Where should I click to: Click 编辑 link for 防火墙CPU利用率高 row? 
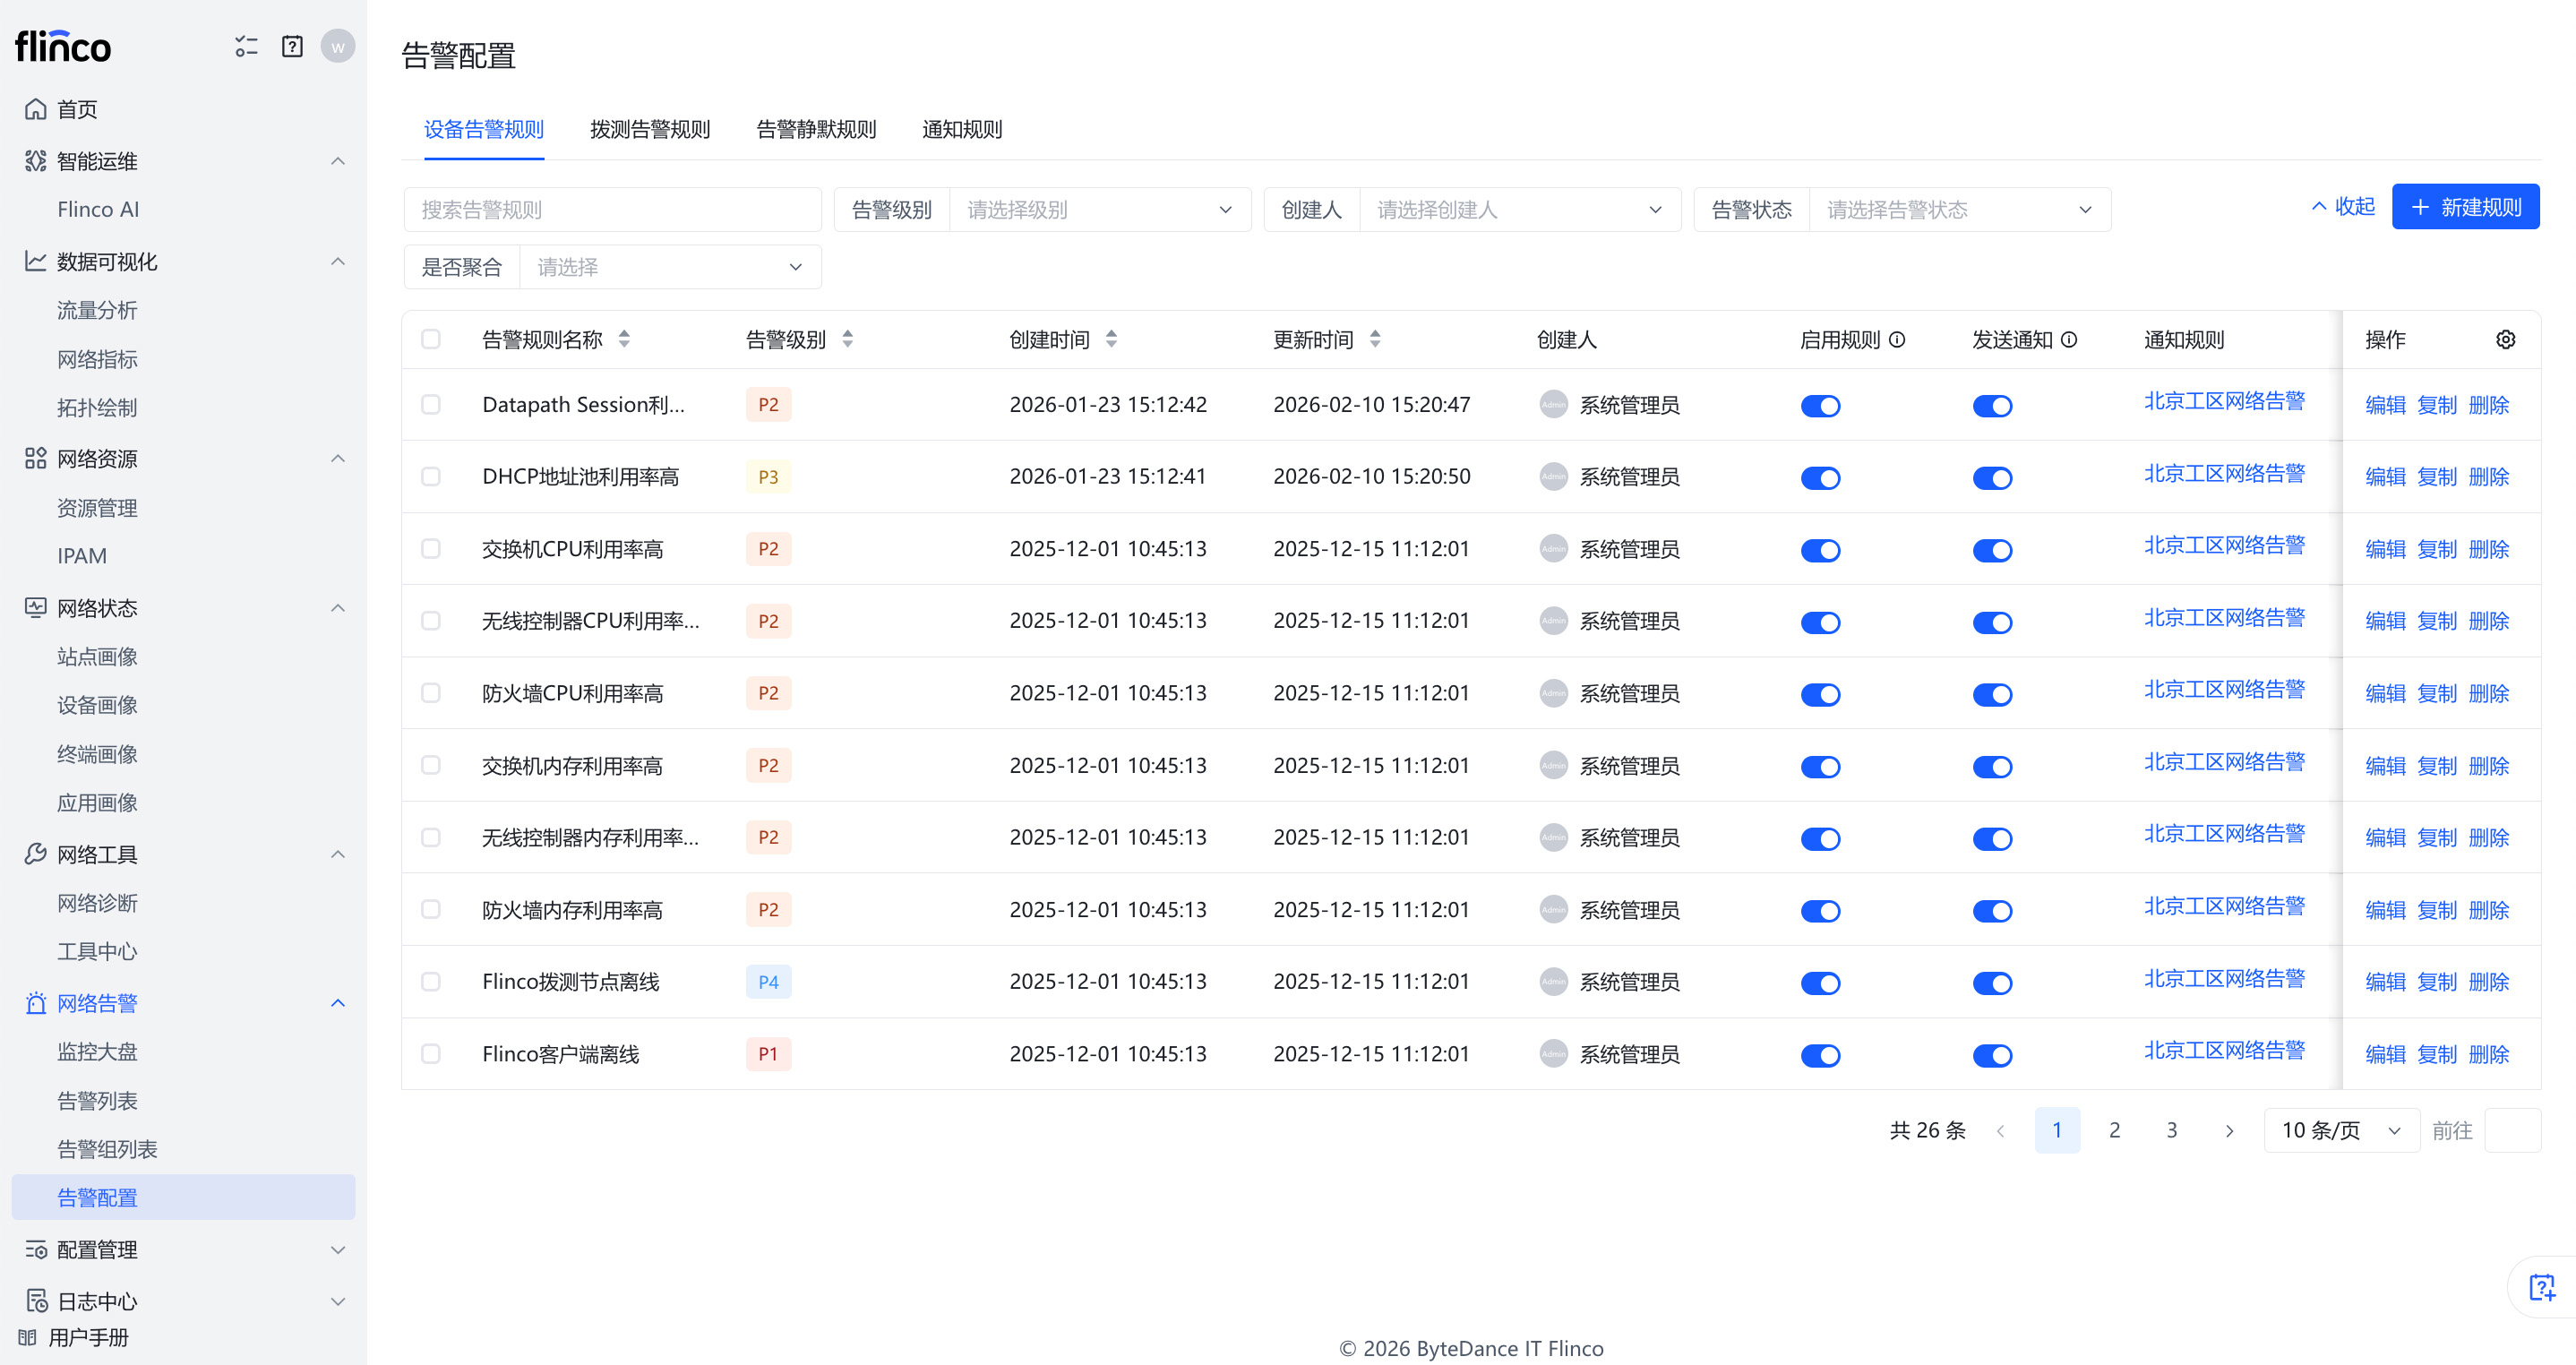point(2384,694)
